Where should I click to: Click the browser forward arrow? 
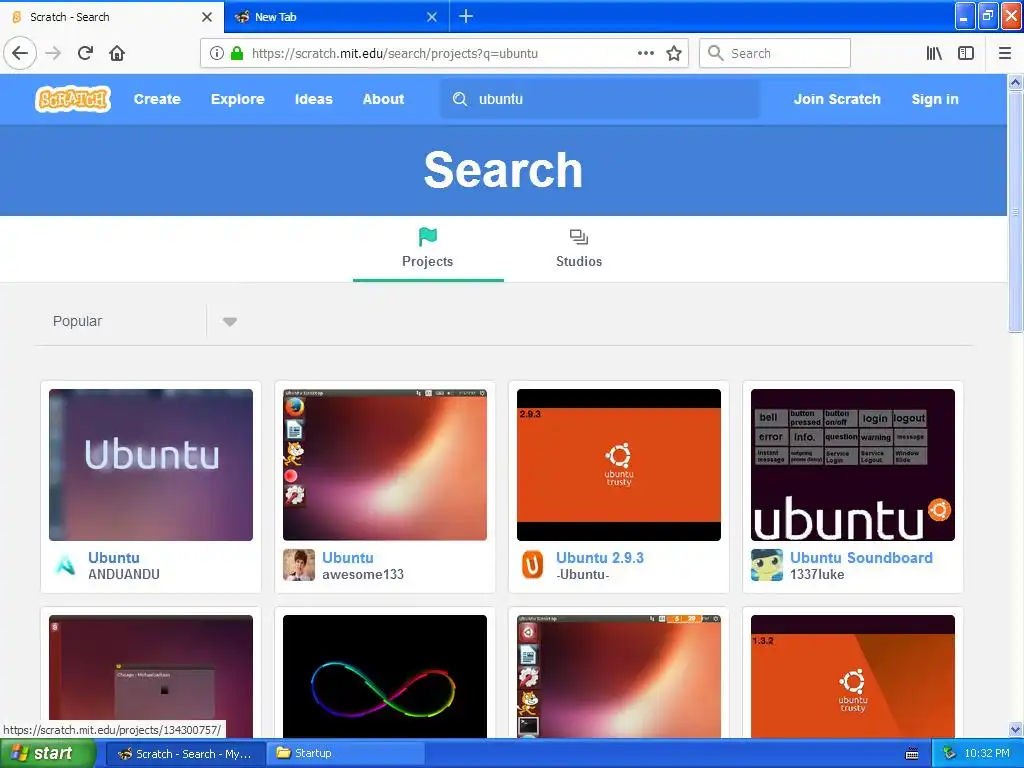(x=54, y=53)
